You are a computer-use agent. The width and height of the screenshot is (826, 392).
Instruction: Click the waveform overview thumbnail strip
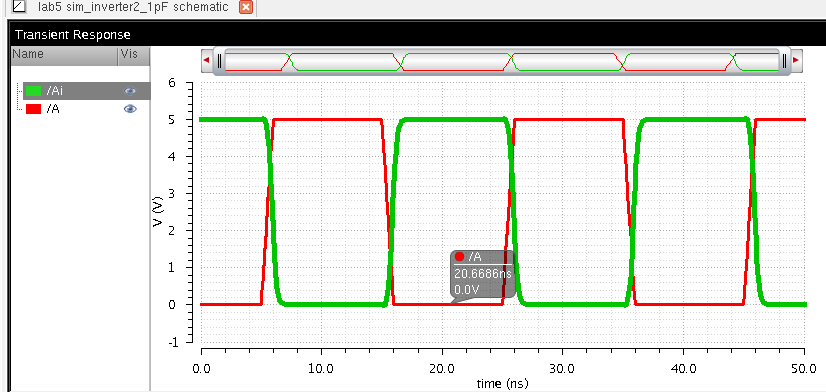pos(502,62)
